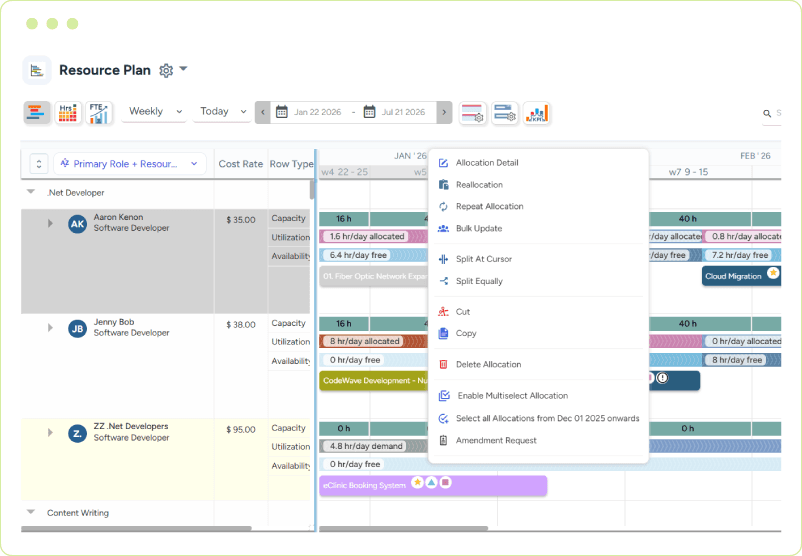Image resolution: width=802 pixels, height=556 pixels.
Task: Go to previous date range arrow
Action: pos(262,113)
